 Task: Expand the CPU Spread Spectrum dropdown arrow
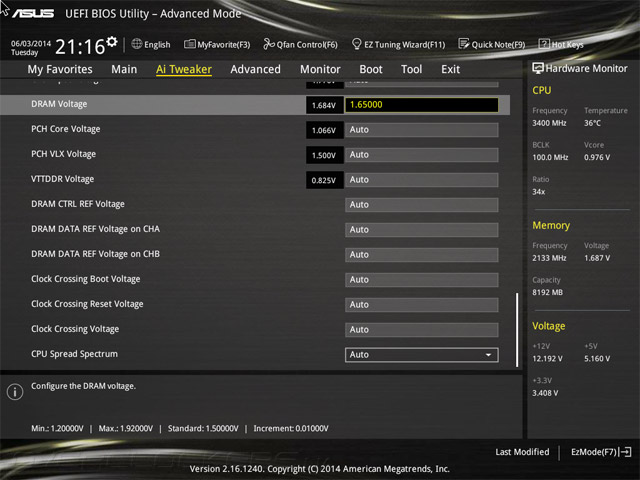coord(489,355)
